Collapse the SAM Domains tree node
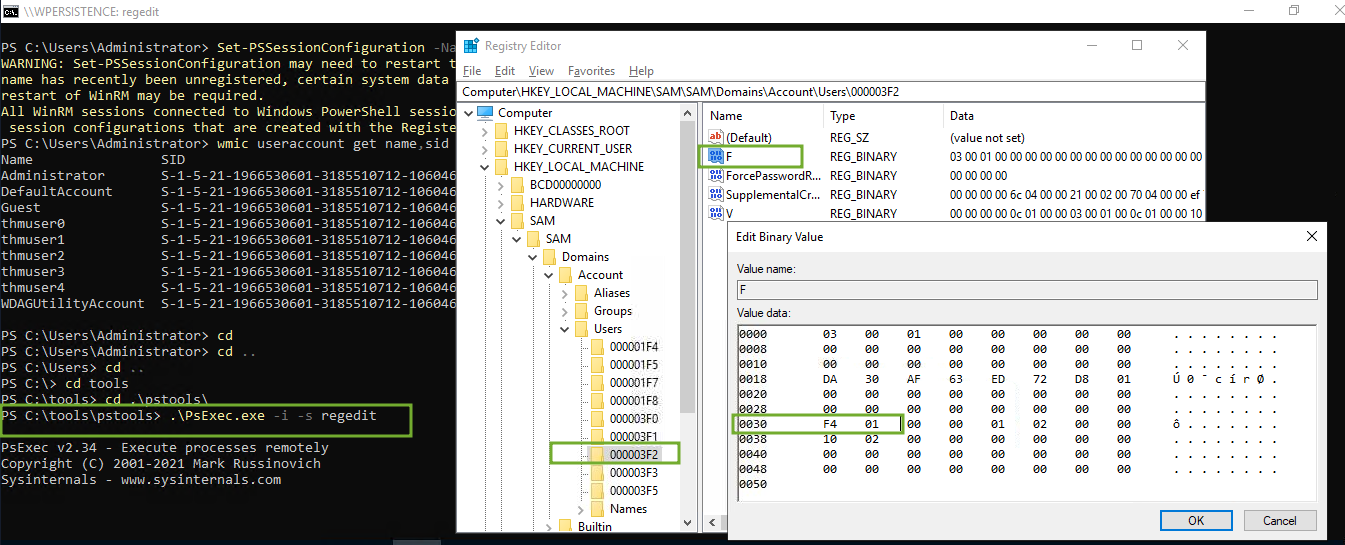The image size is (1345, 545). (x=533, y=257)
